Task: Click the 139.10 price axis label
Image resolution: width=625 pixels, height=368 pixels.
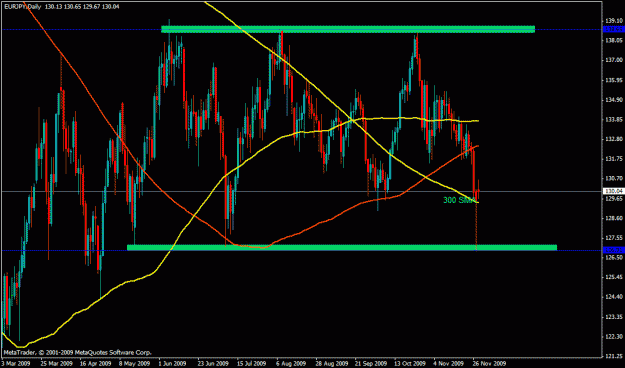Action: [614, 20]
